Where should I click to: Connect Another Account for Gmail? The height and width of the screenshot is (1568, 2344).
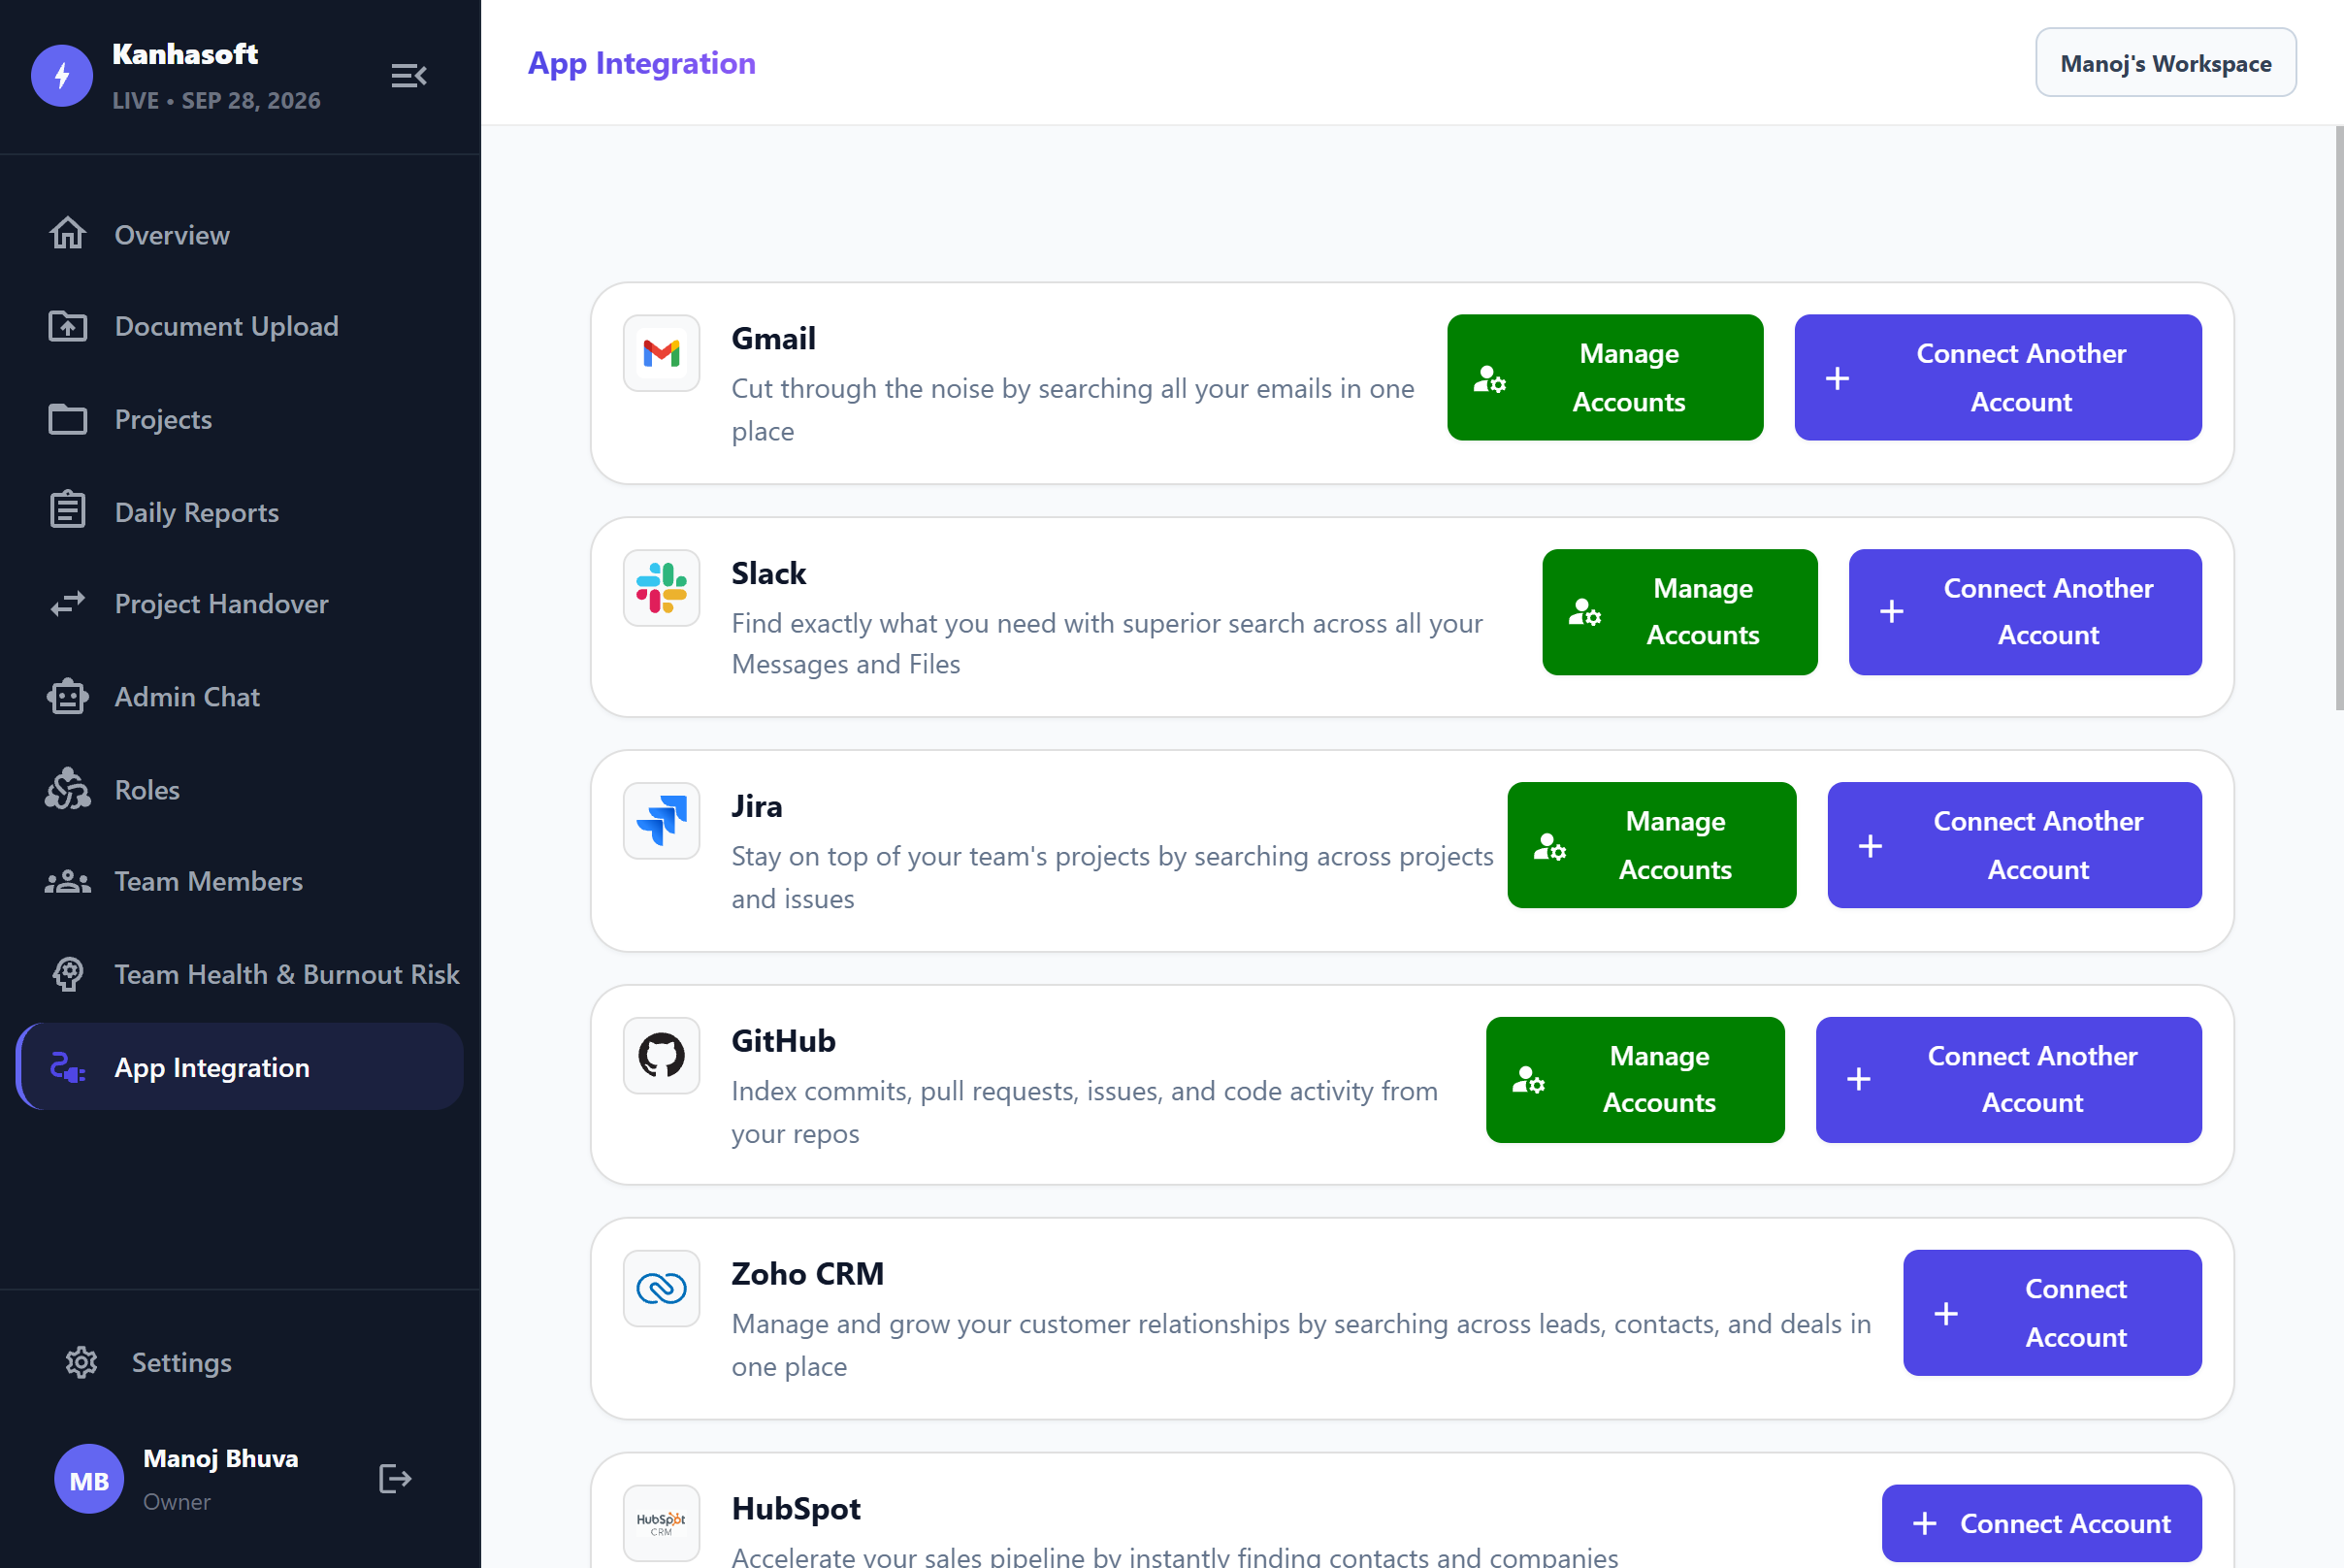point(1998,378)
